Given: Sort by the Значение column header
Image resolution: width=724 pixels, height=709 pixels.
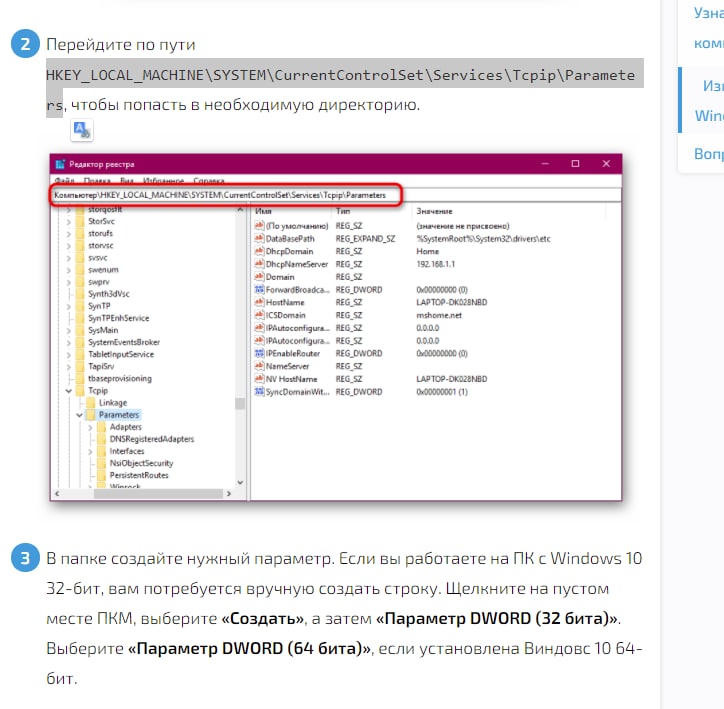Looking at the screenshot, I should coord(509,211).
